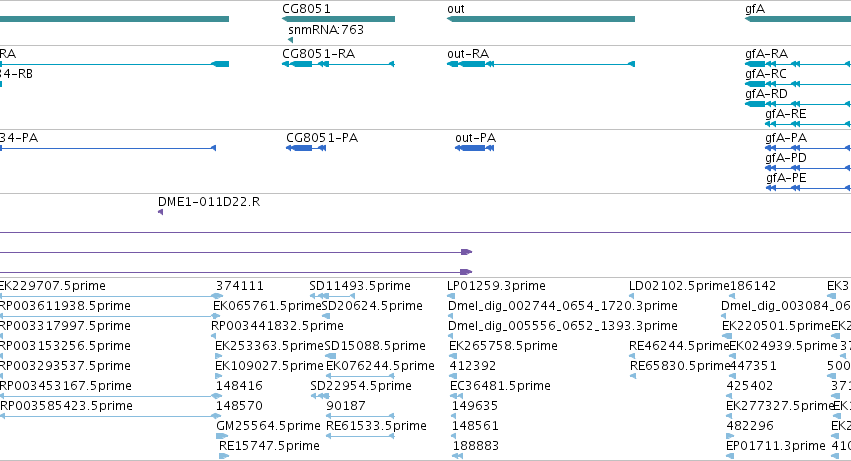Click the gfA-RA transcript label
The height and width of the screenshot is (461, 851).
pos(766,54)
